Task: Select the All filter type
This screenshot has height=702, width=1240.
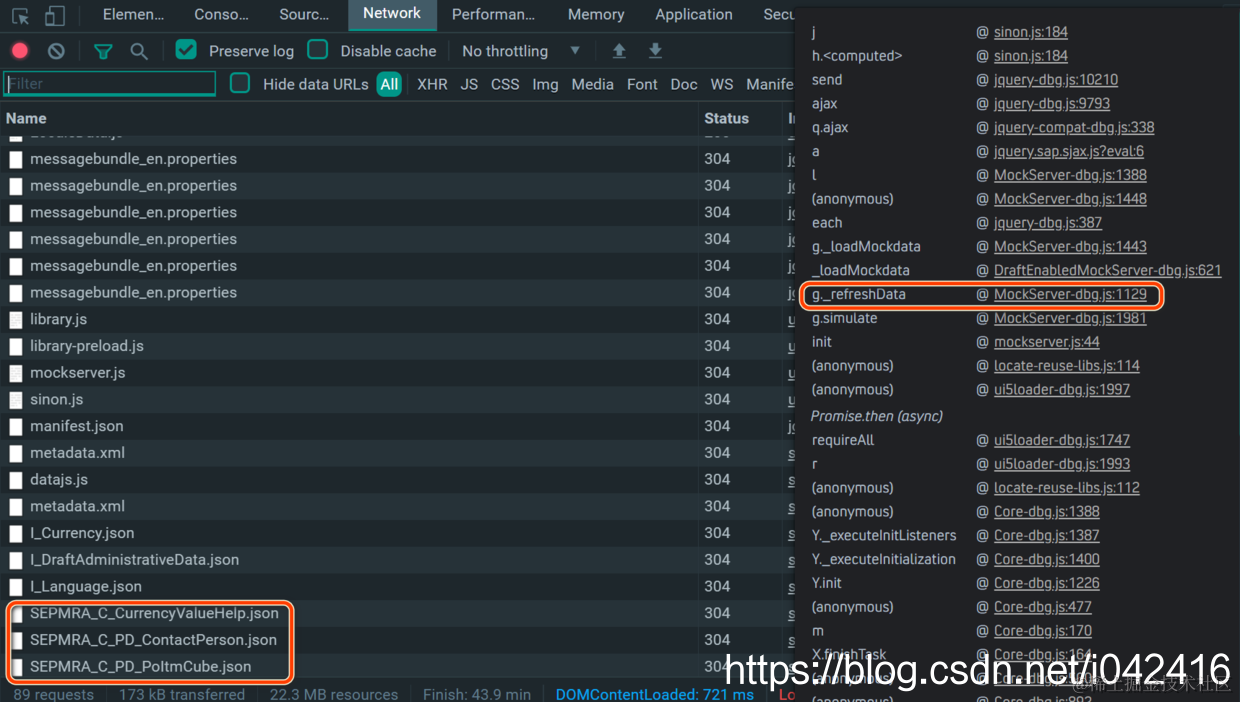Action: 389,85
